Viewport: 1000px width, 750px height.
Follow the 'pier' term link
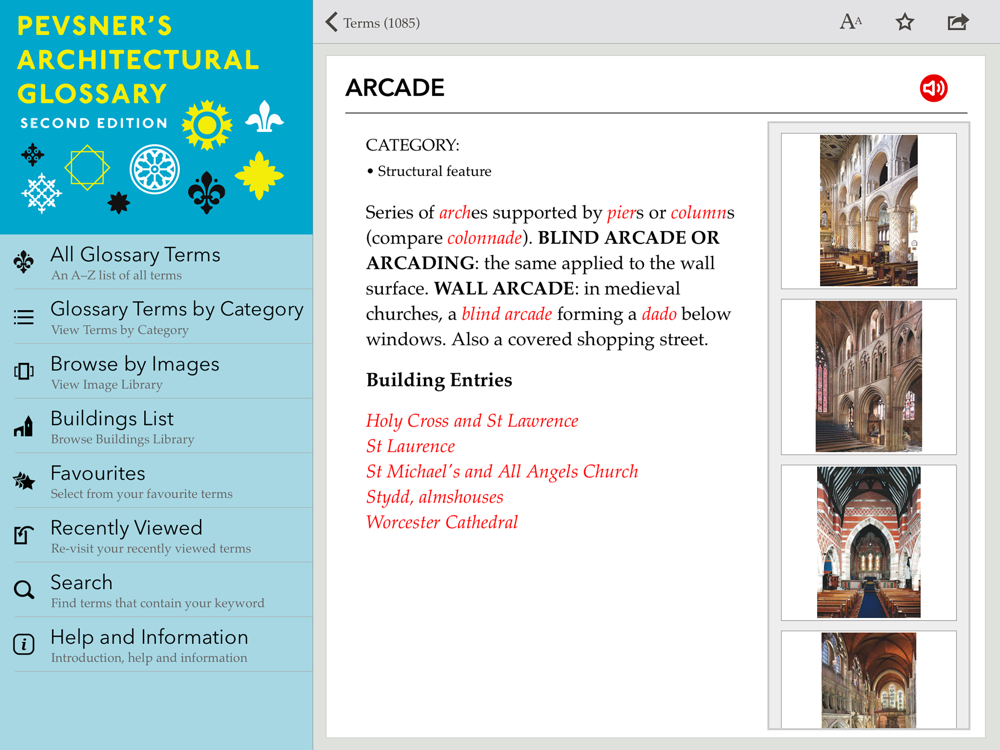click(x=621, y=212)
